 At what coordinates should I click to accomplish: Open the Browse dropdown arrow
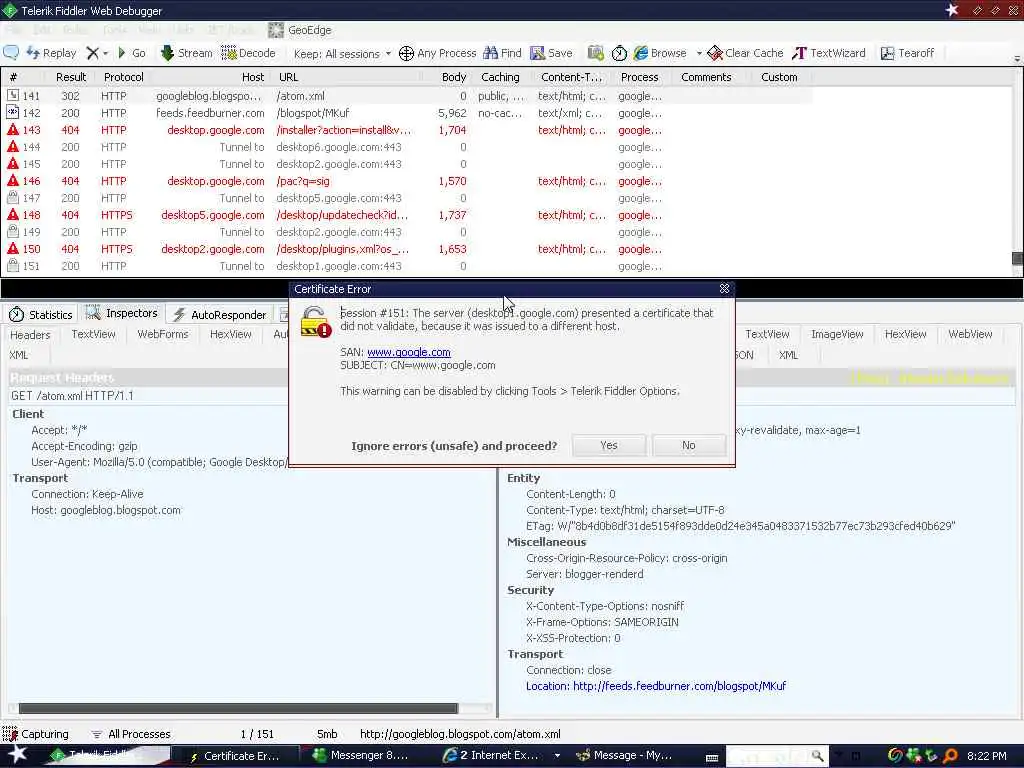tap(698, 53)
